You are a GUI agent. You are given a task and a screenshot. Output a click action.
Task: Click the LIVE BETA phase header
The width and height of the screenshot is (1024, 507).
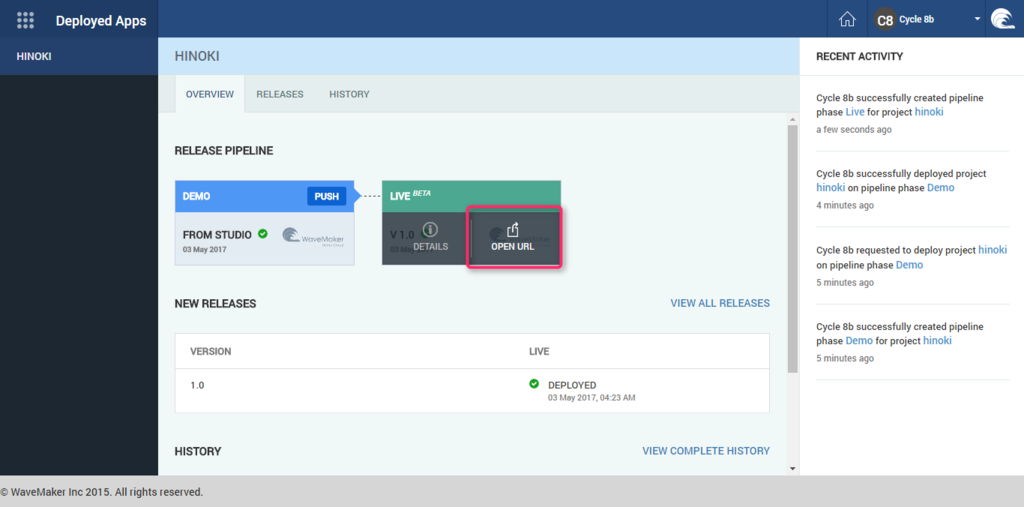click(x=472, y=196)
